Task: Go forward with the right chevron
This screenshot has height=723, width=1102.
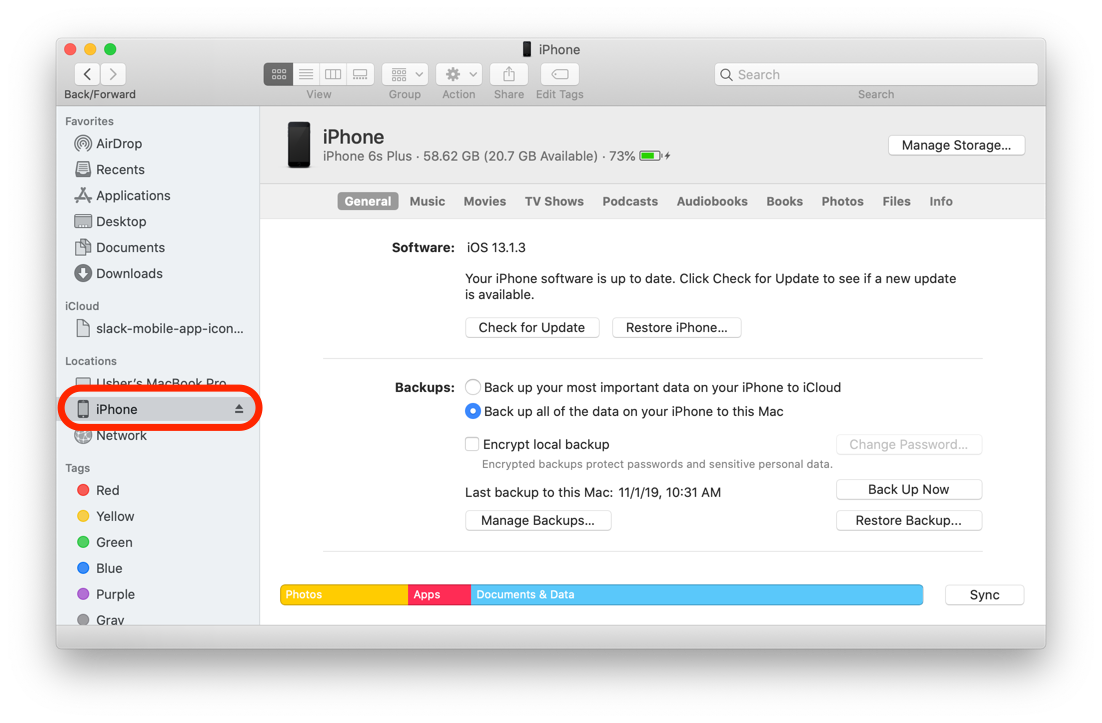Action: (x=113, y=74)
